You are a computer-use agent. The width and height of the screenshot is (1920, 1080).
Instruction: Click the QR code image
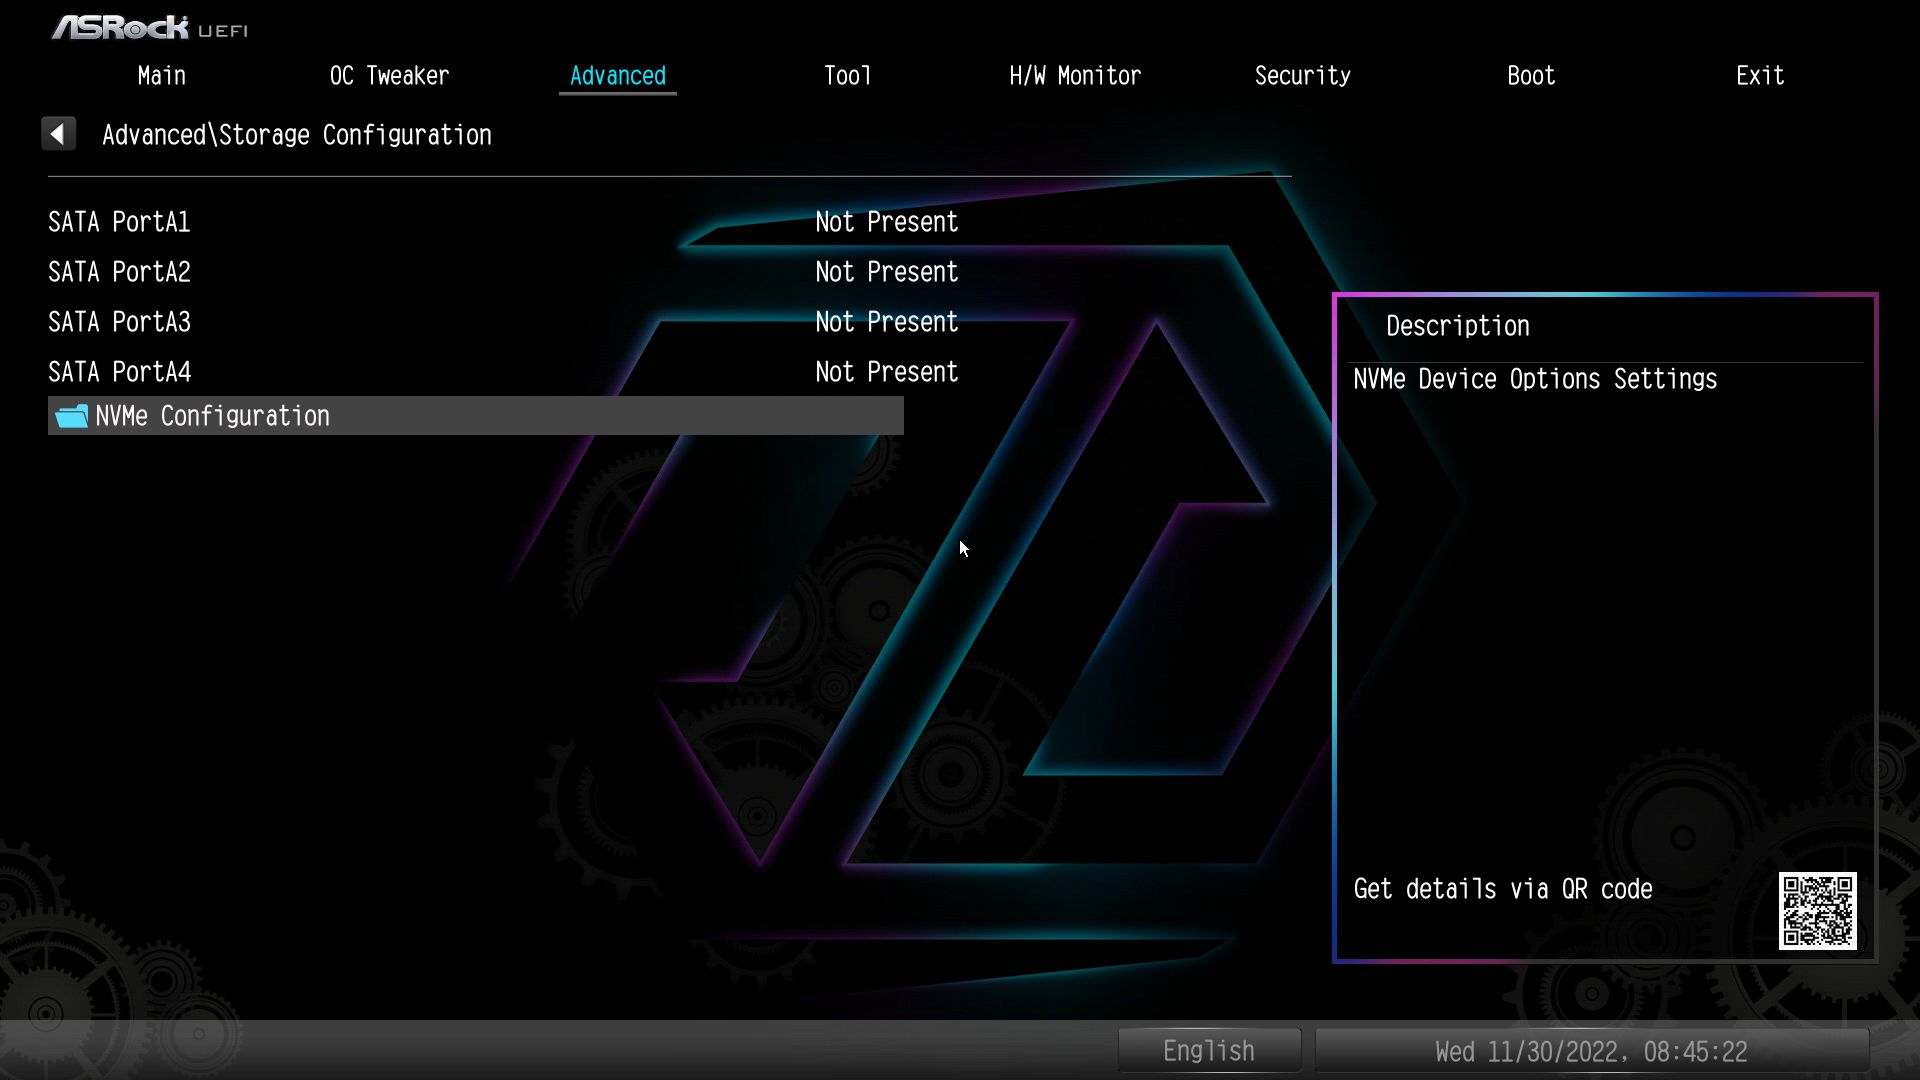[x=1817, y=910]
